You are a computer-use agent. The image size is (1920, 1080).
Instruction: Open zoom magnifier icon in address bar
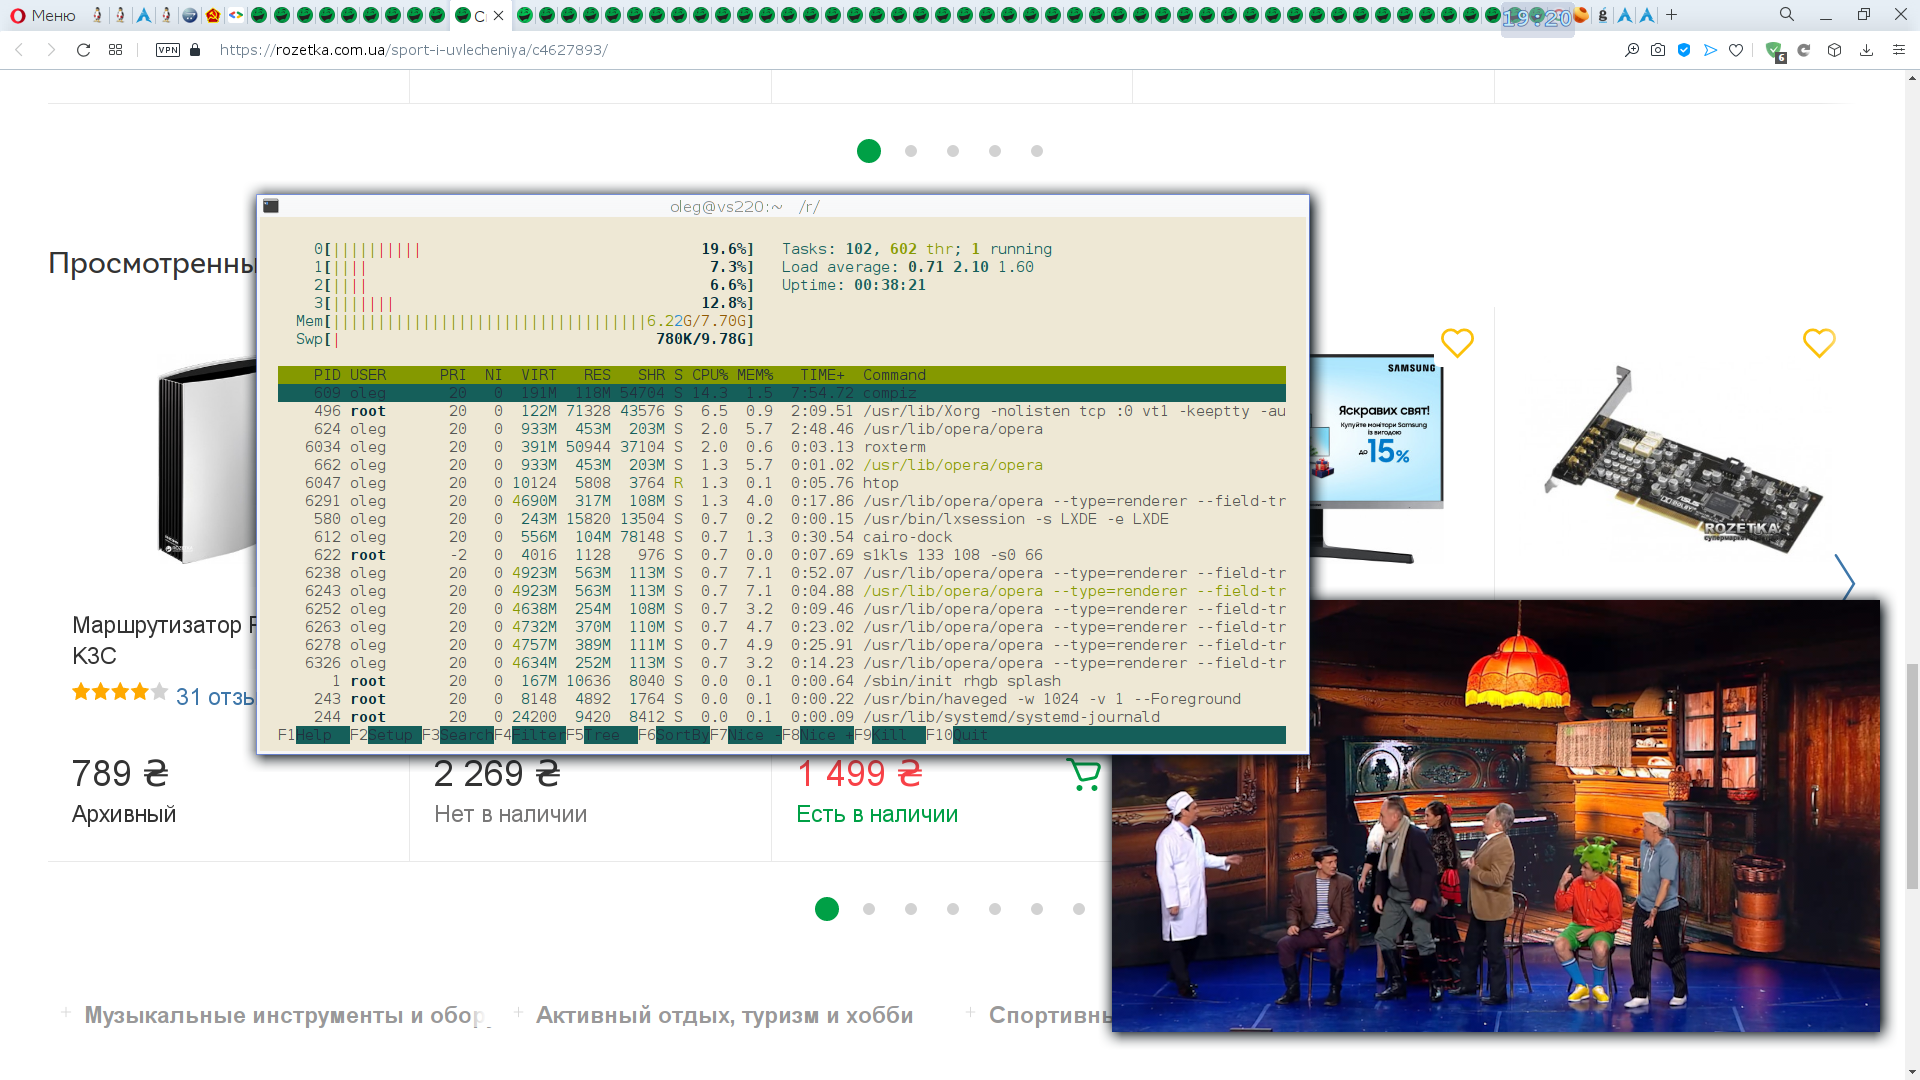click(x=1632, y=50)
